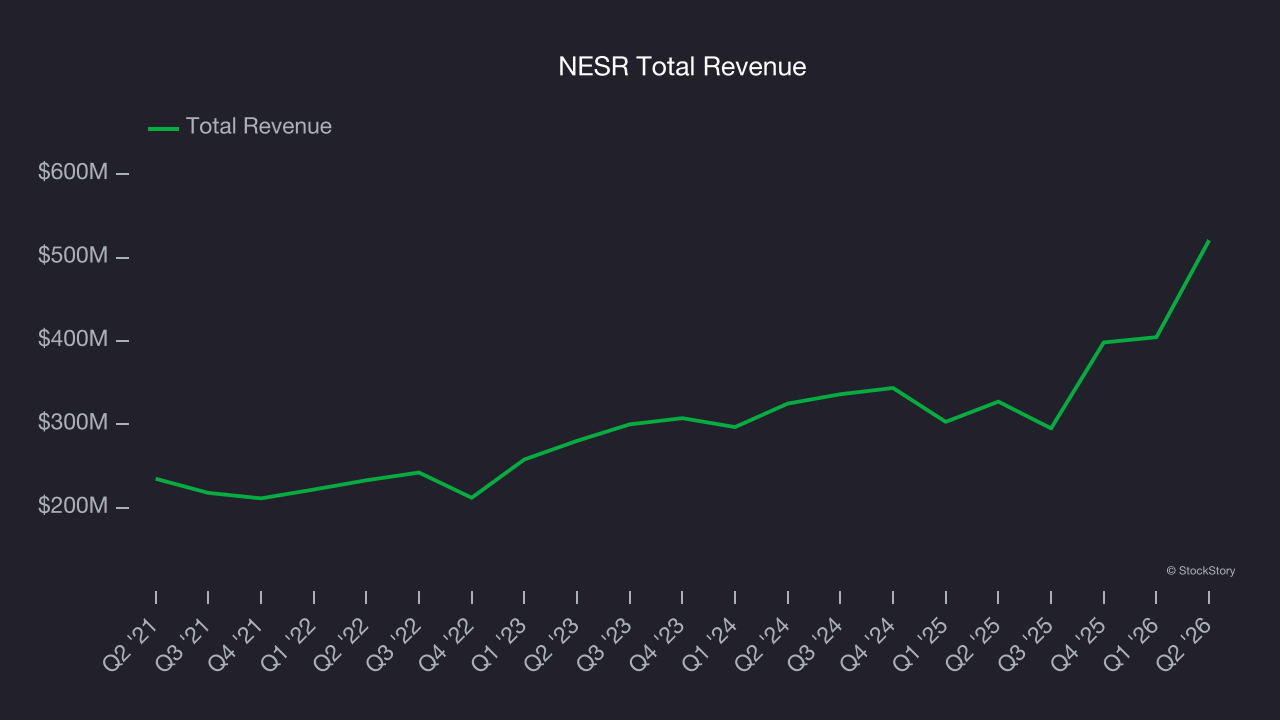This screenshot has height=720, width=1280.
Task: Click the Q2 '22 x-axis label
Action: point(344,643)
